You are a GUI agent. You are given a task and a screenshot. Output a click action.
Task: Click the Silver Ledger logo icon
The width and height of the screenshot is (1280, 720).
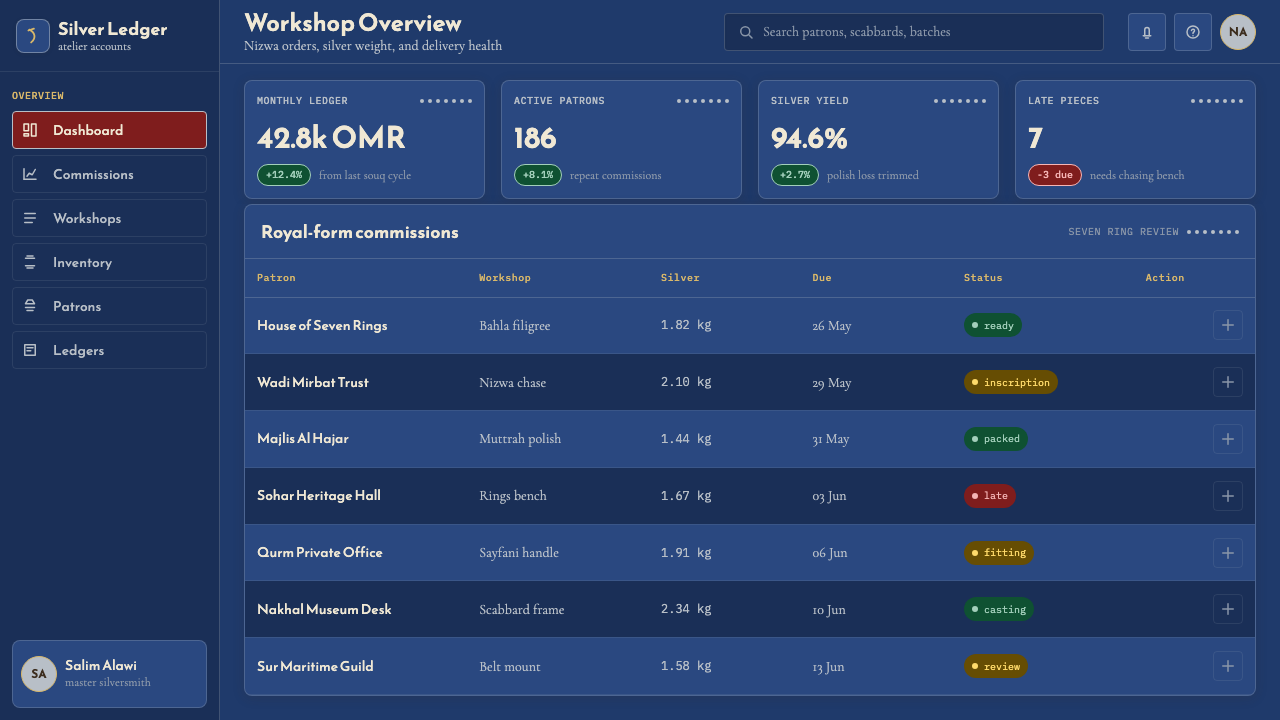pyautogui.click(x=33, y=36)
